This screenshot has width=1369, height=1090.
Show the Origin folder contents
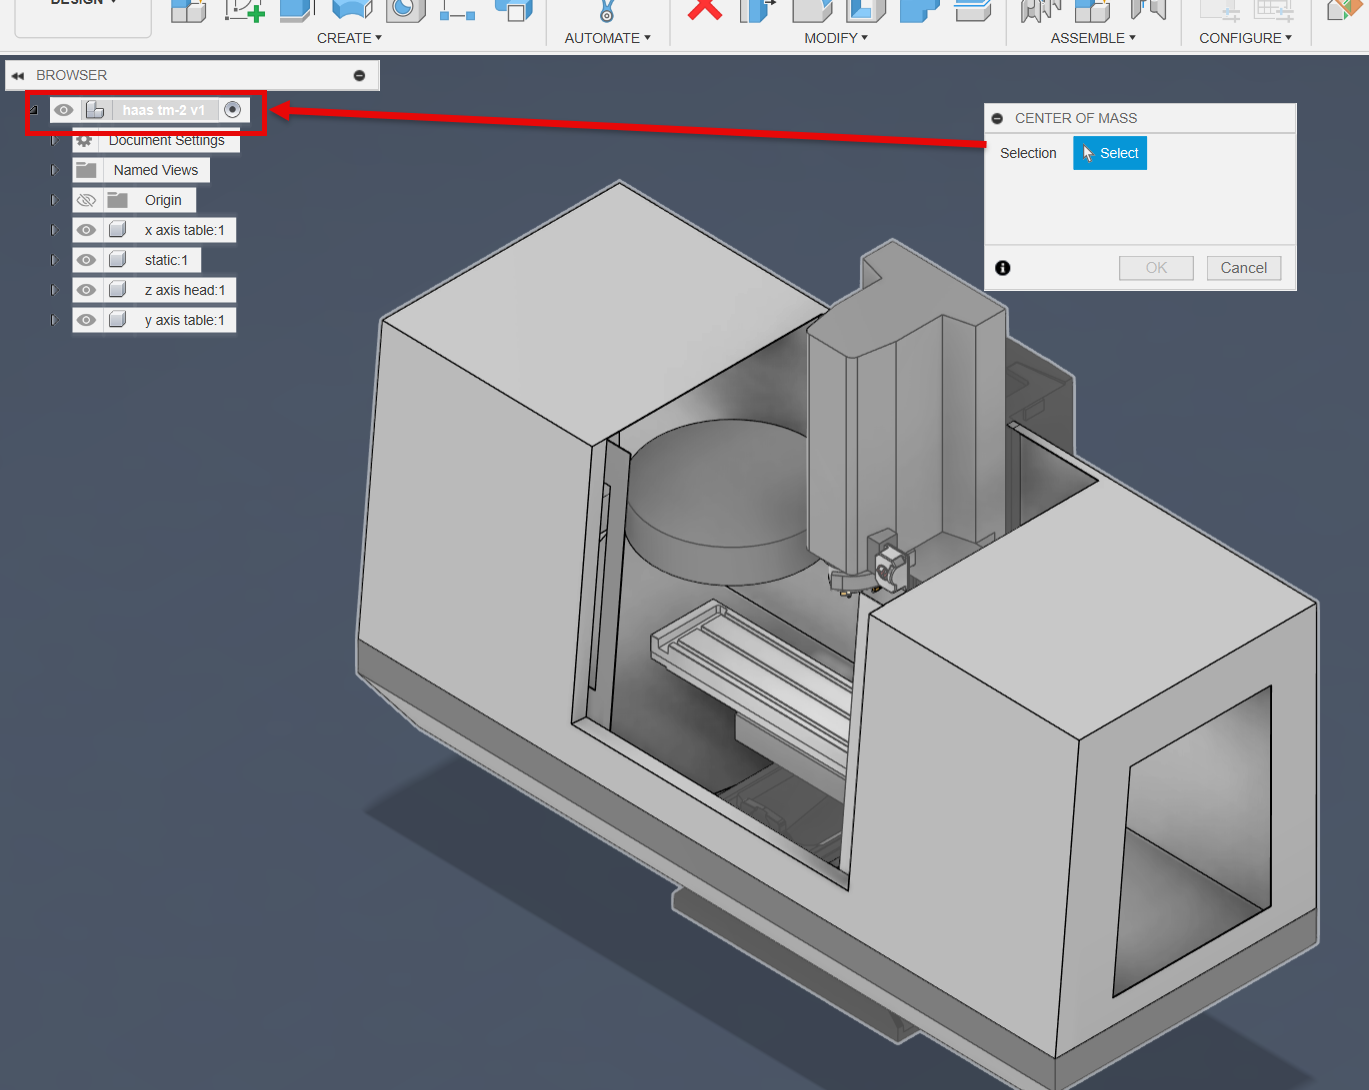click(54, 199)
